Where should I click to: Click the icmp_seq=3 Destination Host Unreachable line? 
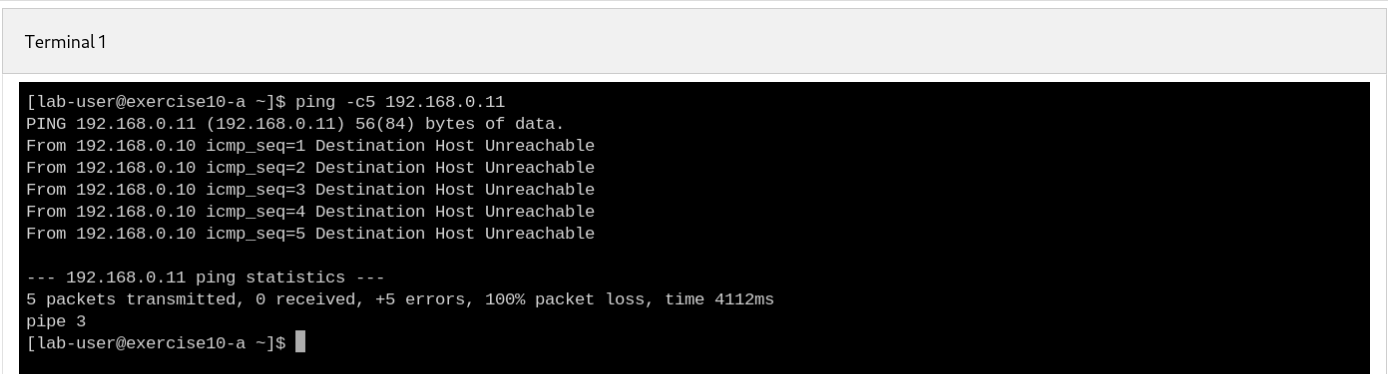(311, 190)
